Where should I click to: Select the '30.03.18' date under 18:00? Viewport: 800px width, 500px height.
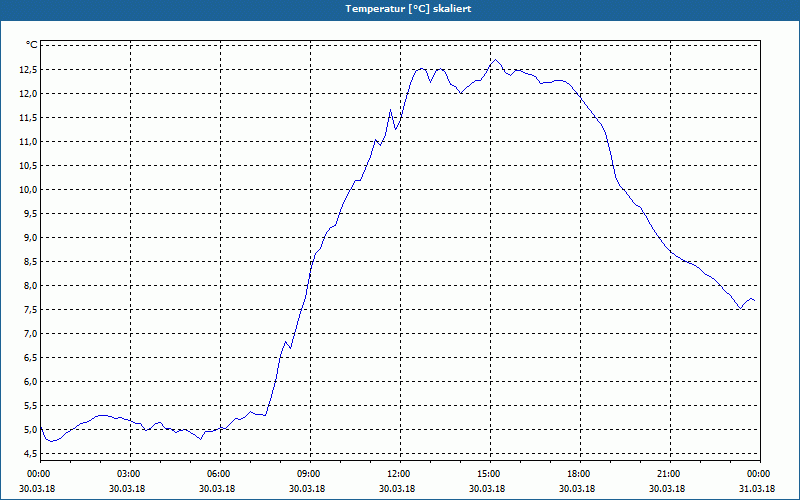point(577,488)
